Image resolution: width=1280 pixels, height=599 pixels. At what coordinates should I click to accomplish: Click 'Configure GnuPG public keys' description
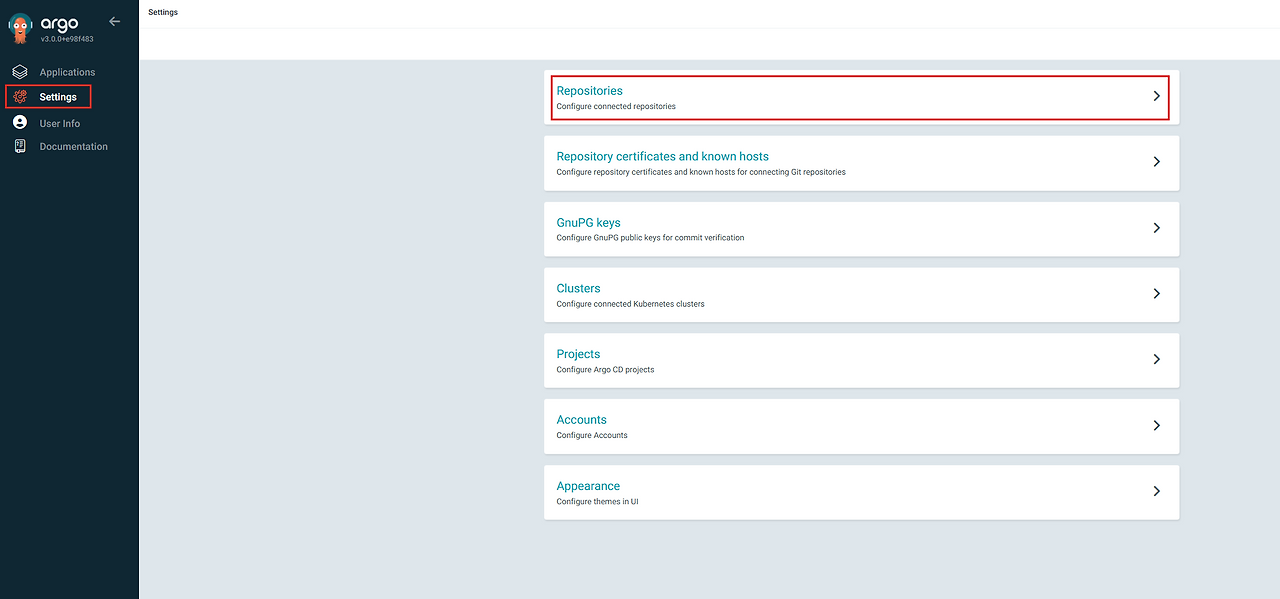[x=650, y=238]
